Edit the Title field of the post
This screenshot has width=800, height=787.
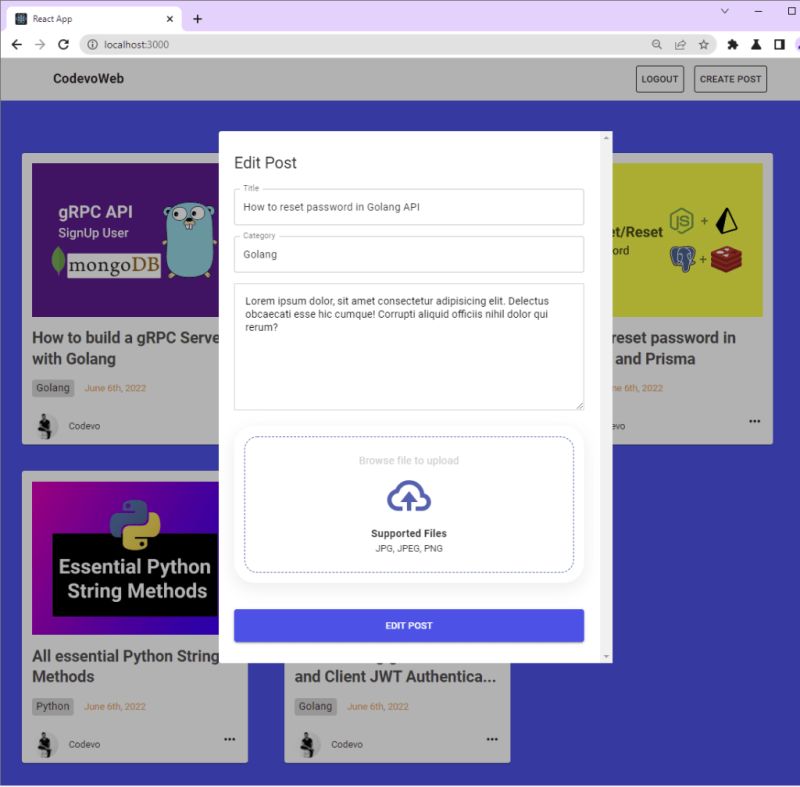[x=409, y=207]
